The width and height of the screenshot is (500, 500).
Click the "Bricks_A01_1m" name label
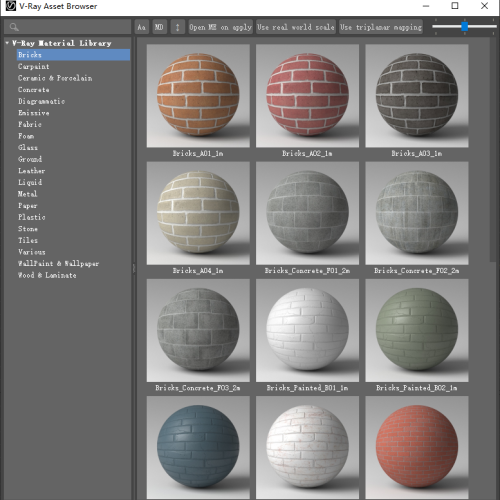tap(198, 154)
